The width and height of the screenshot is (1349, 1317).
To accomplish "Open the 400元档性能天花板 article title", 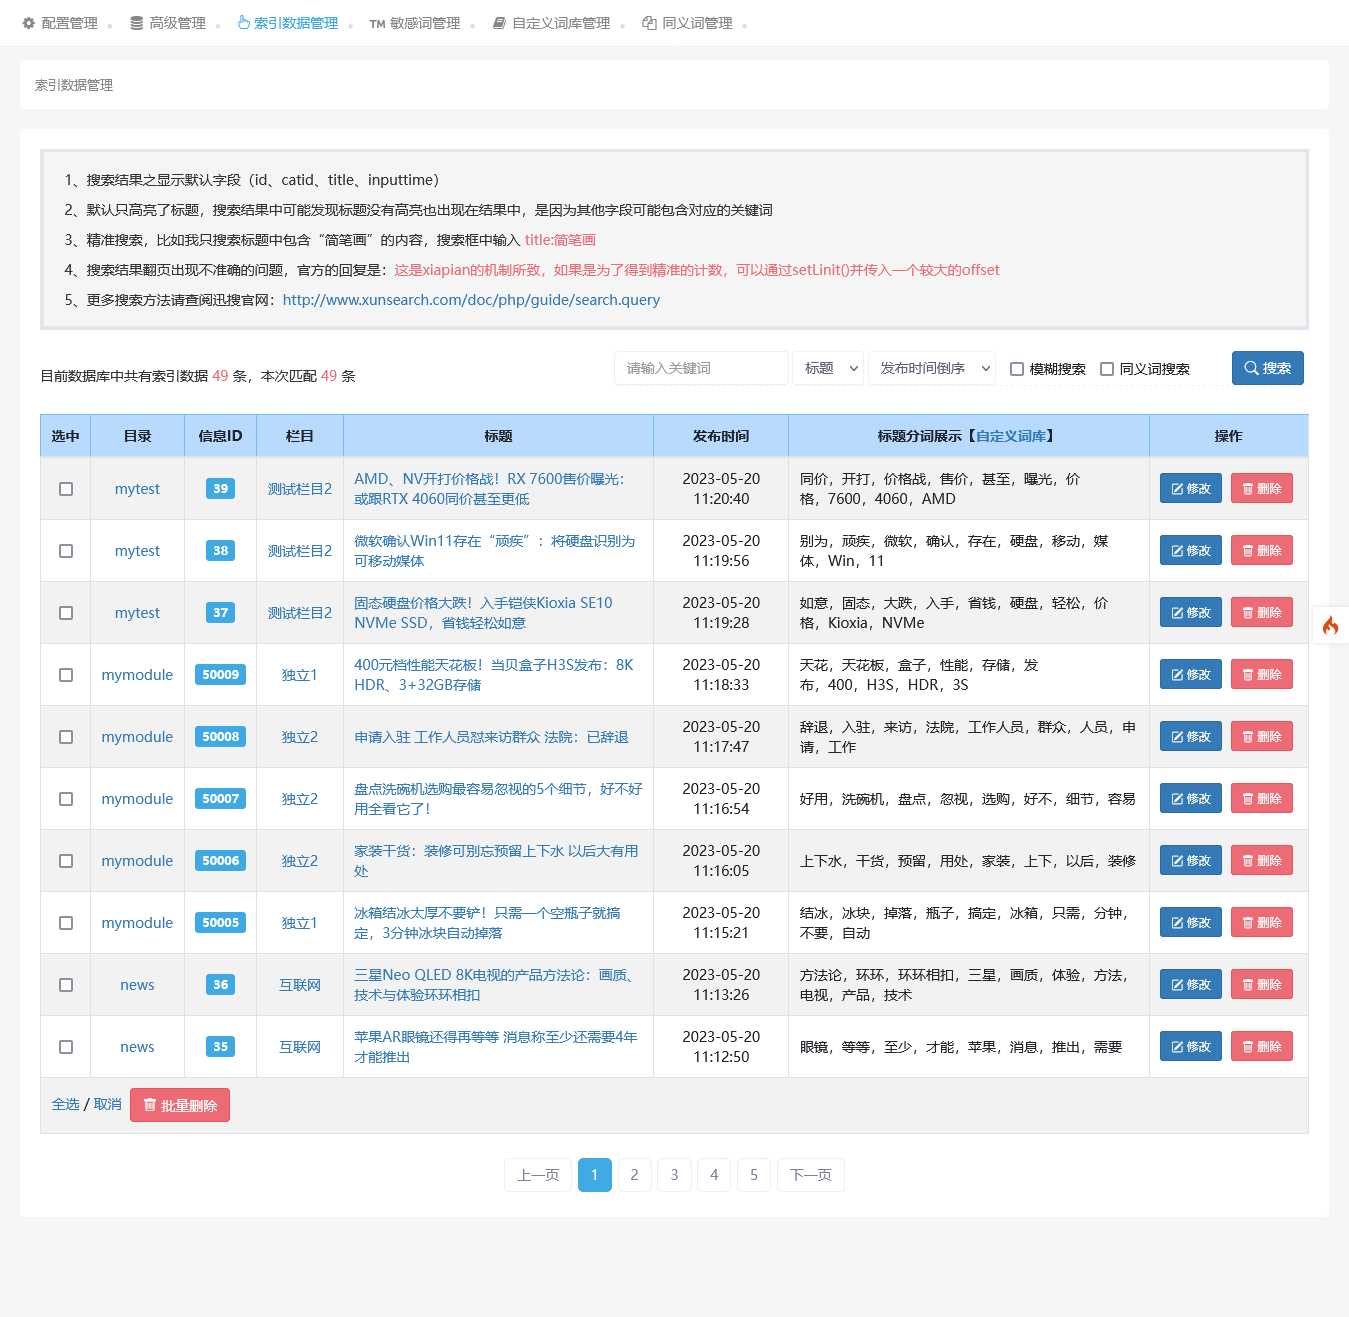I will 494,675.
